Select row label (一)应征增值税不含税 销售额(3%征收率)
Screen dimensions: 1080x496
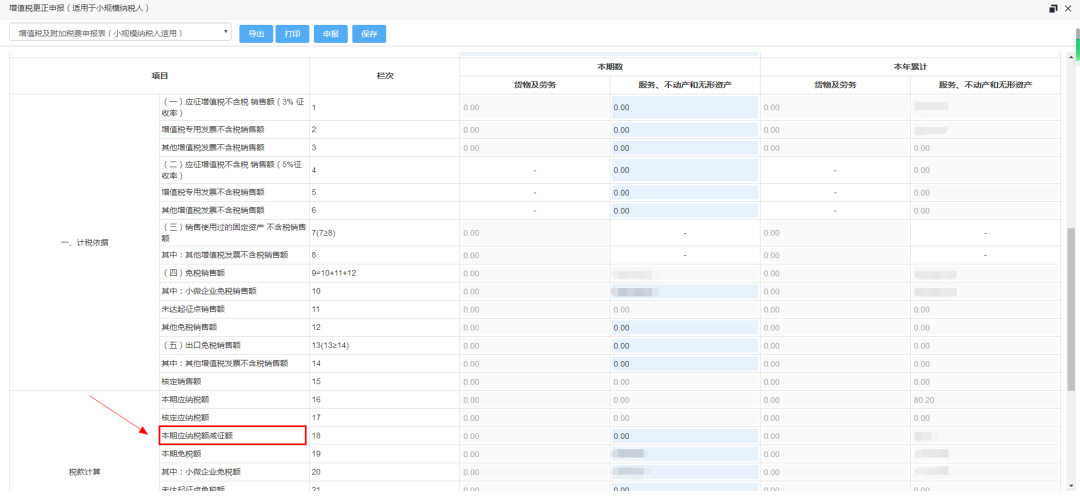[x=234, y=107]
